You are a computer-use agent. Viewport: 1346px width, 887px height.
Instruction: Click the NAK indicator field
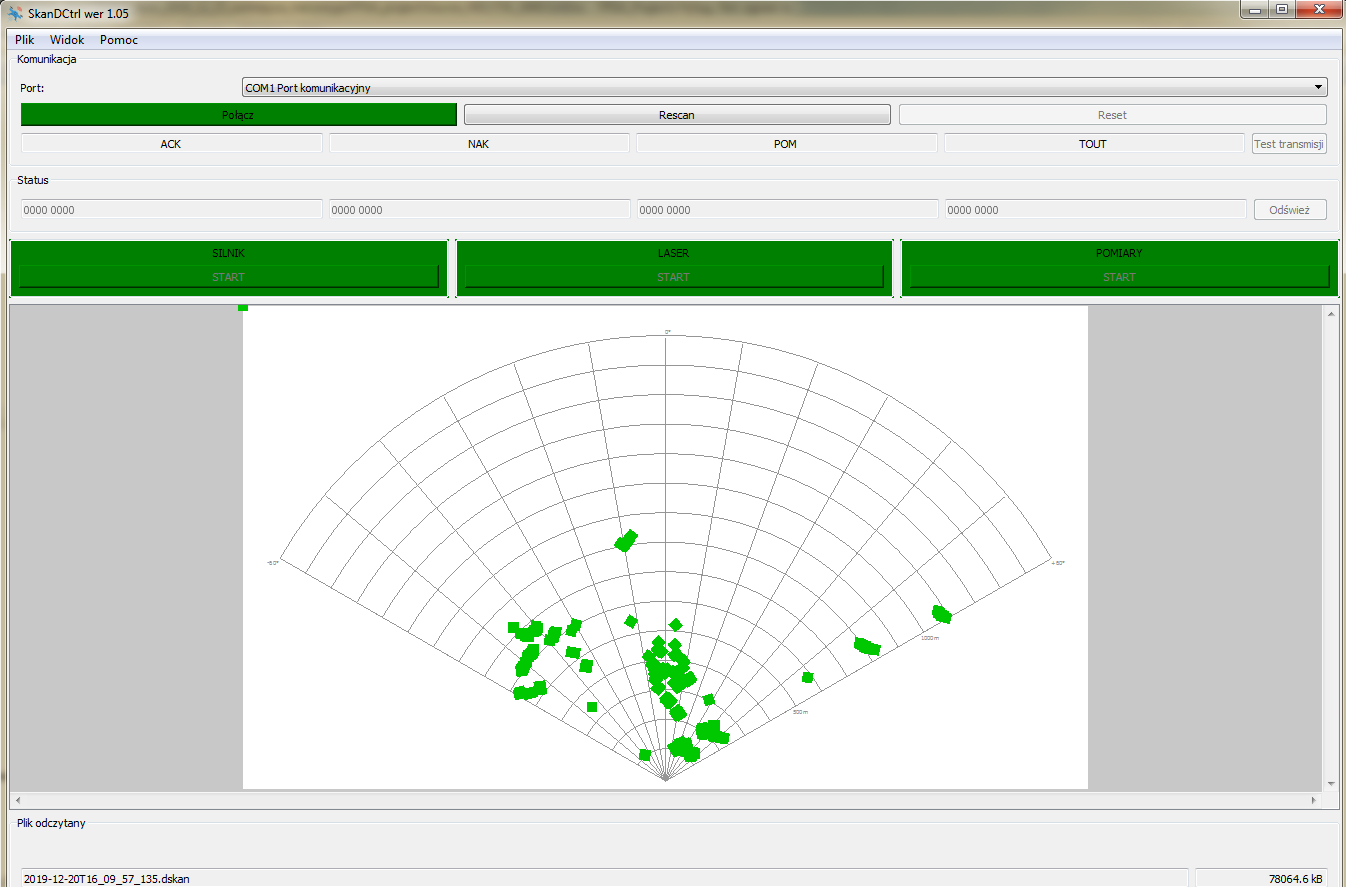tap(479, 144)
